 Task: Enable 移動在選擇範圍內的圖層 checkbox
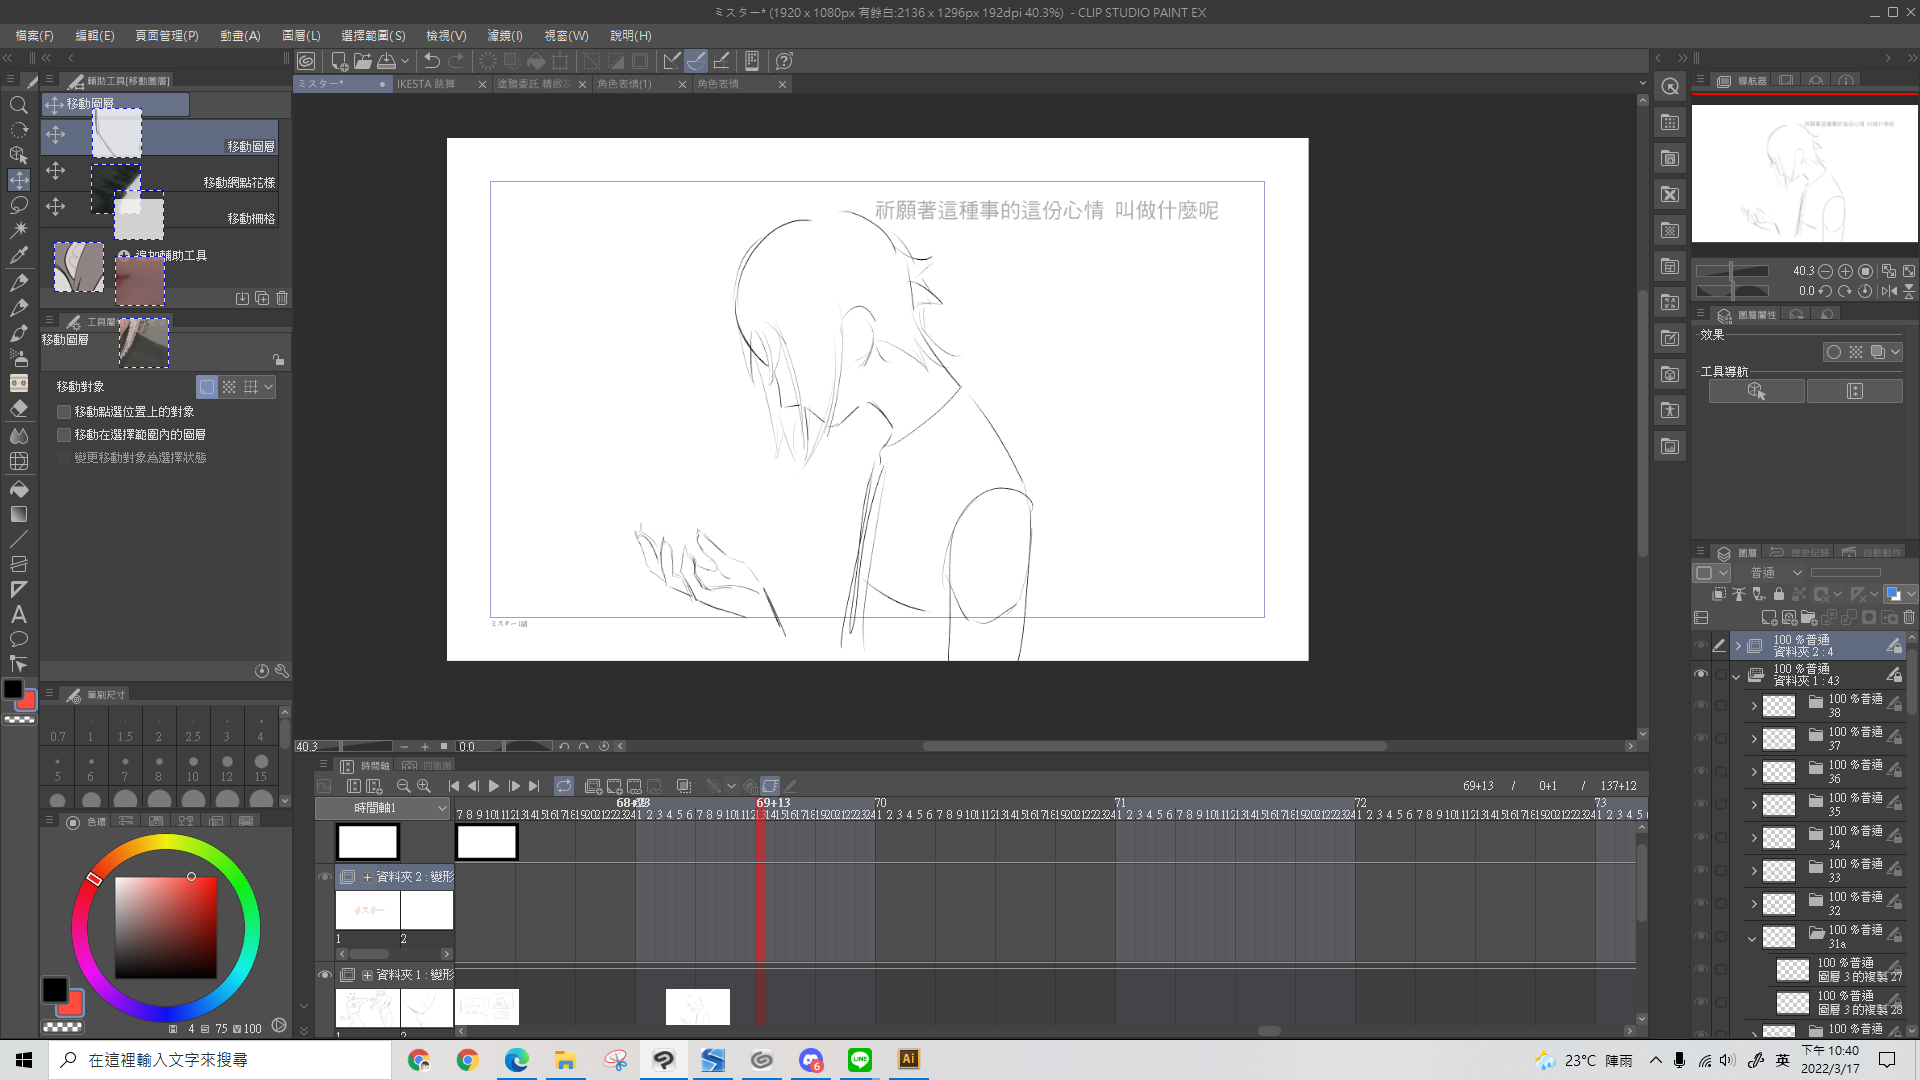click(64, 435)
